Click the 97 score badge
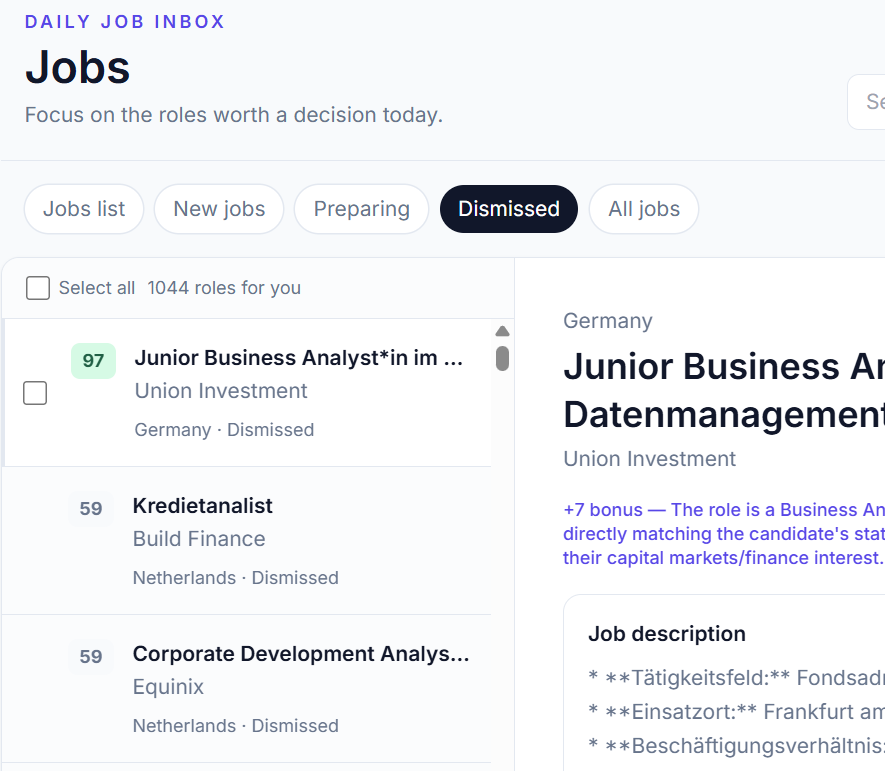The image size is (885, 771). 93,361
